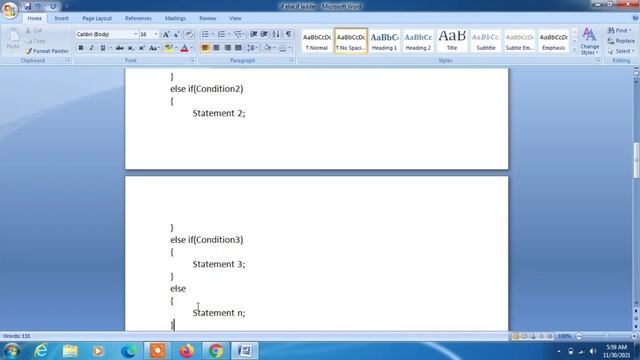Click the Select command in Editing

pyautogui.click(x=620, y=51)
